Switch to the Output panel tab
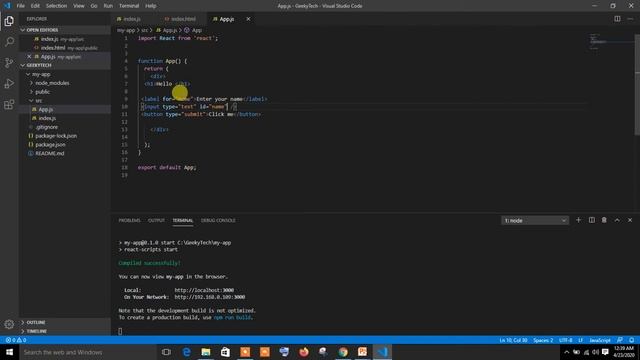The height and width of the screenshot is (360, 640). (156, 220)
